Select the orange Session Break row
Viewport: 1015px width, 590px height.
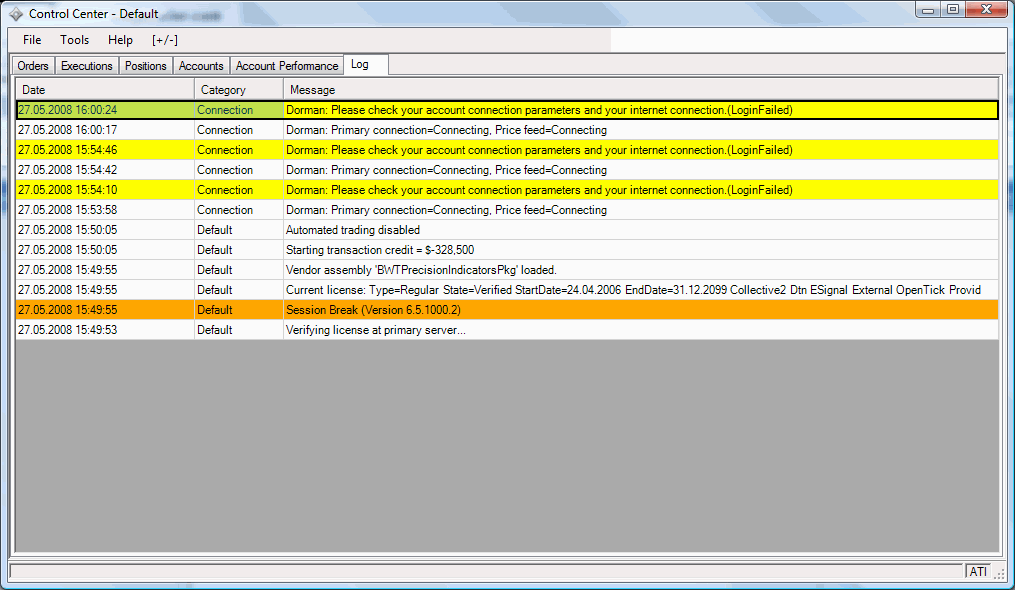pos(507,310)
